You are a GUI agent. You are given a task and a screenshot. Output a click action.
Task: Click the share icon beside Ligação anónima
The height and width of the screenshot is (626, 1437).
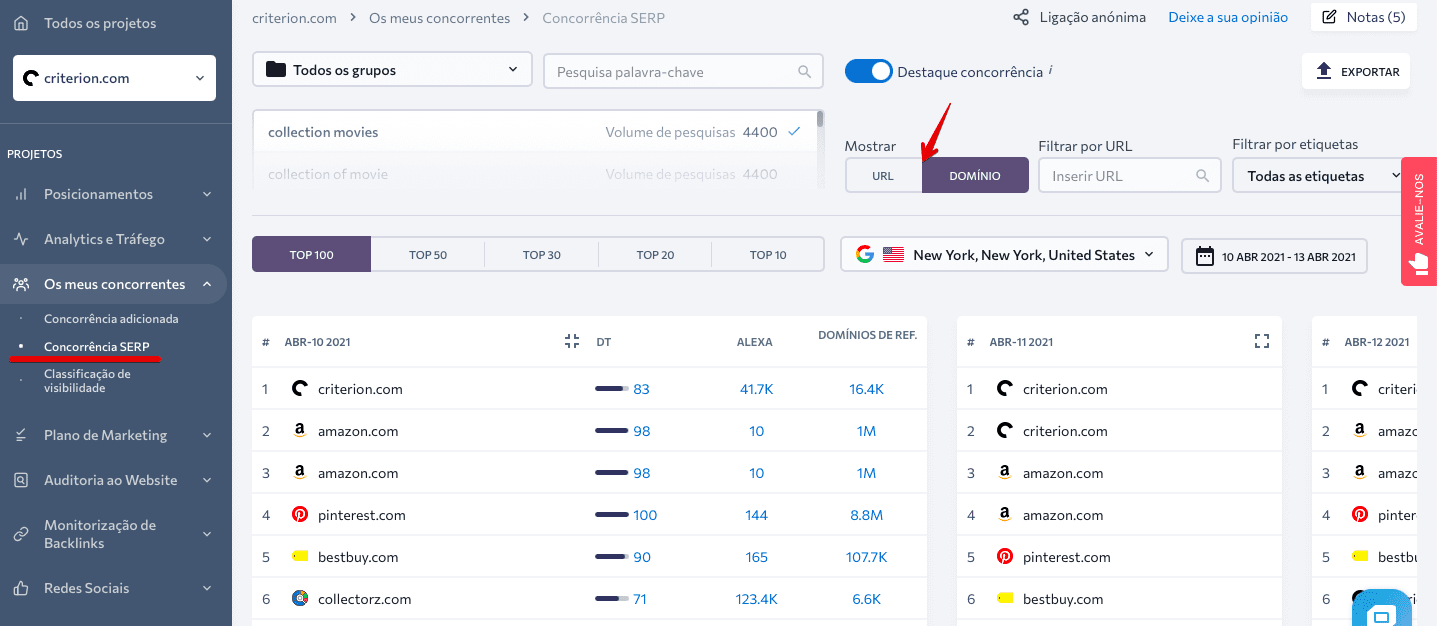point(1021,17)
